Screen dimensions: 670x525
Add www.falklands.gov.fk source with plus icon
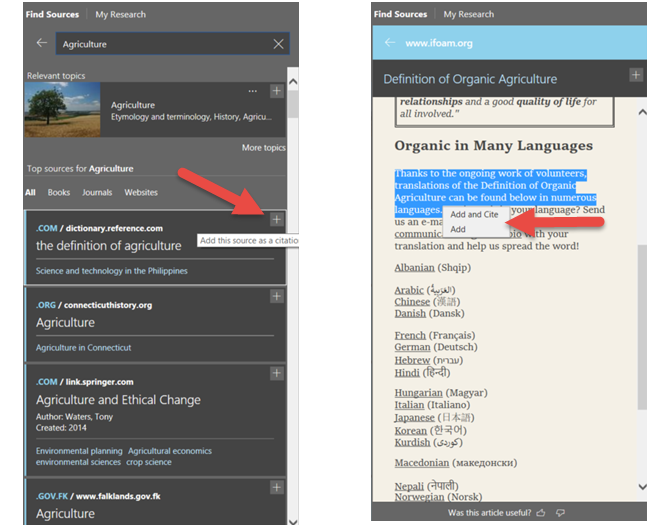[276, 487]
